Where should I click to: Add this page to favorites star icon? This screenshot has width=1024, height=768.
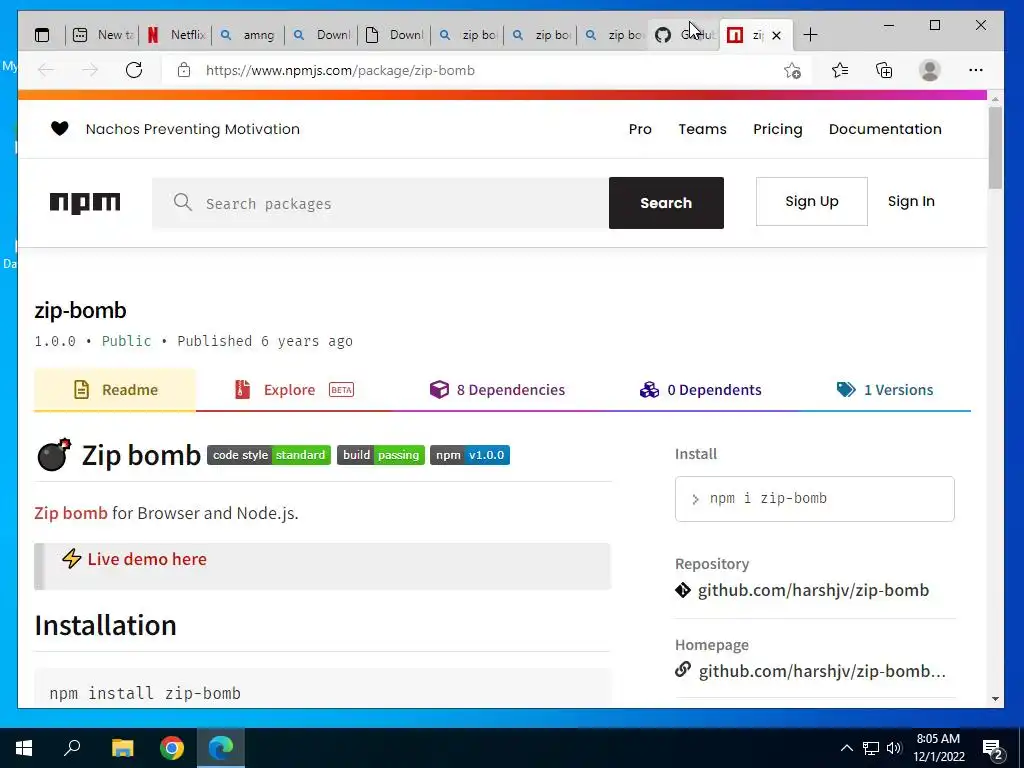792,70
